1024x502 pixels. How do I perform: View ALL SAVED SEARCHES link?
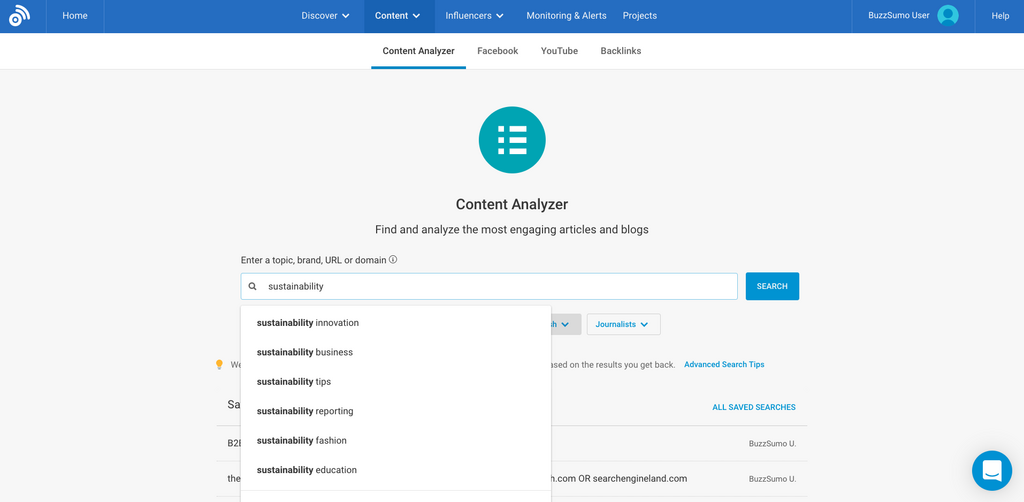coord(753,408)
